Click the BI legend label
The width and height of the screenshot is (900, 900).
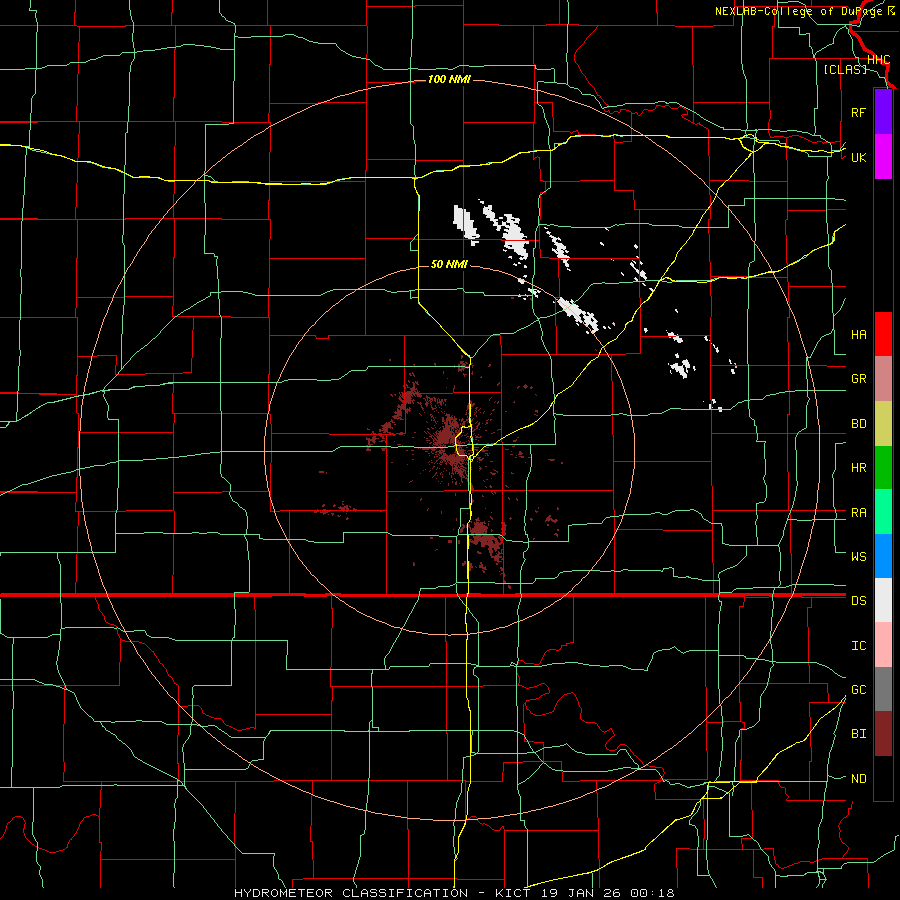(858, 734)
